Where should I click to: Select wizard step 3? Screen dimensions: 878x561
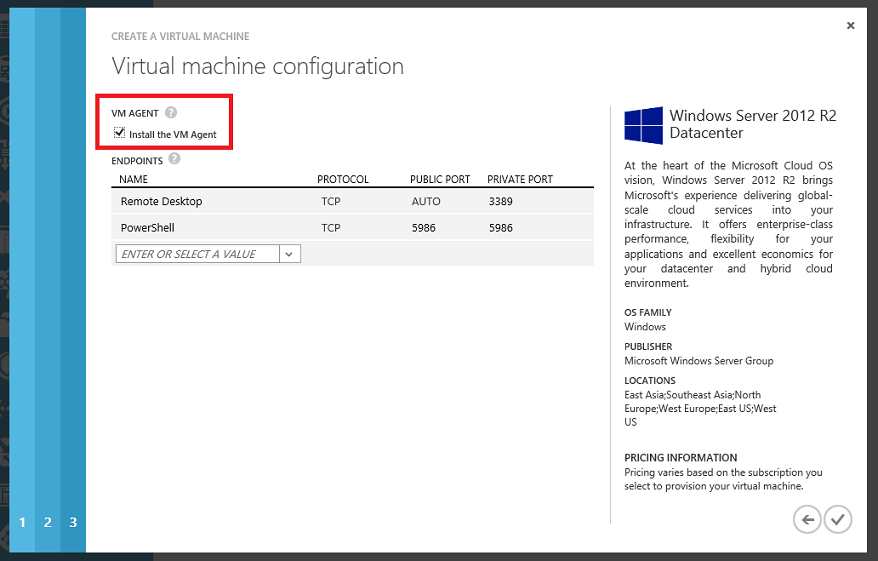pos(73,522)
